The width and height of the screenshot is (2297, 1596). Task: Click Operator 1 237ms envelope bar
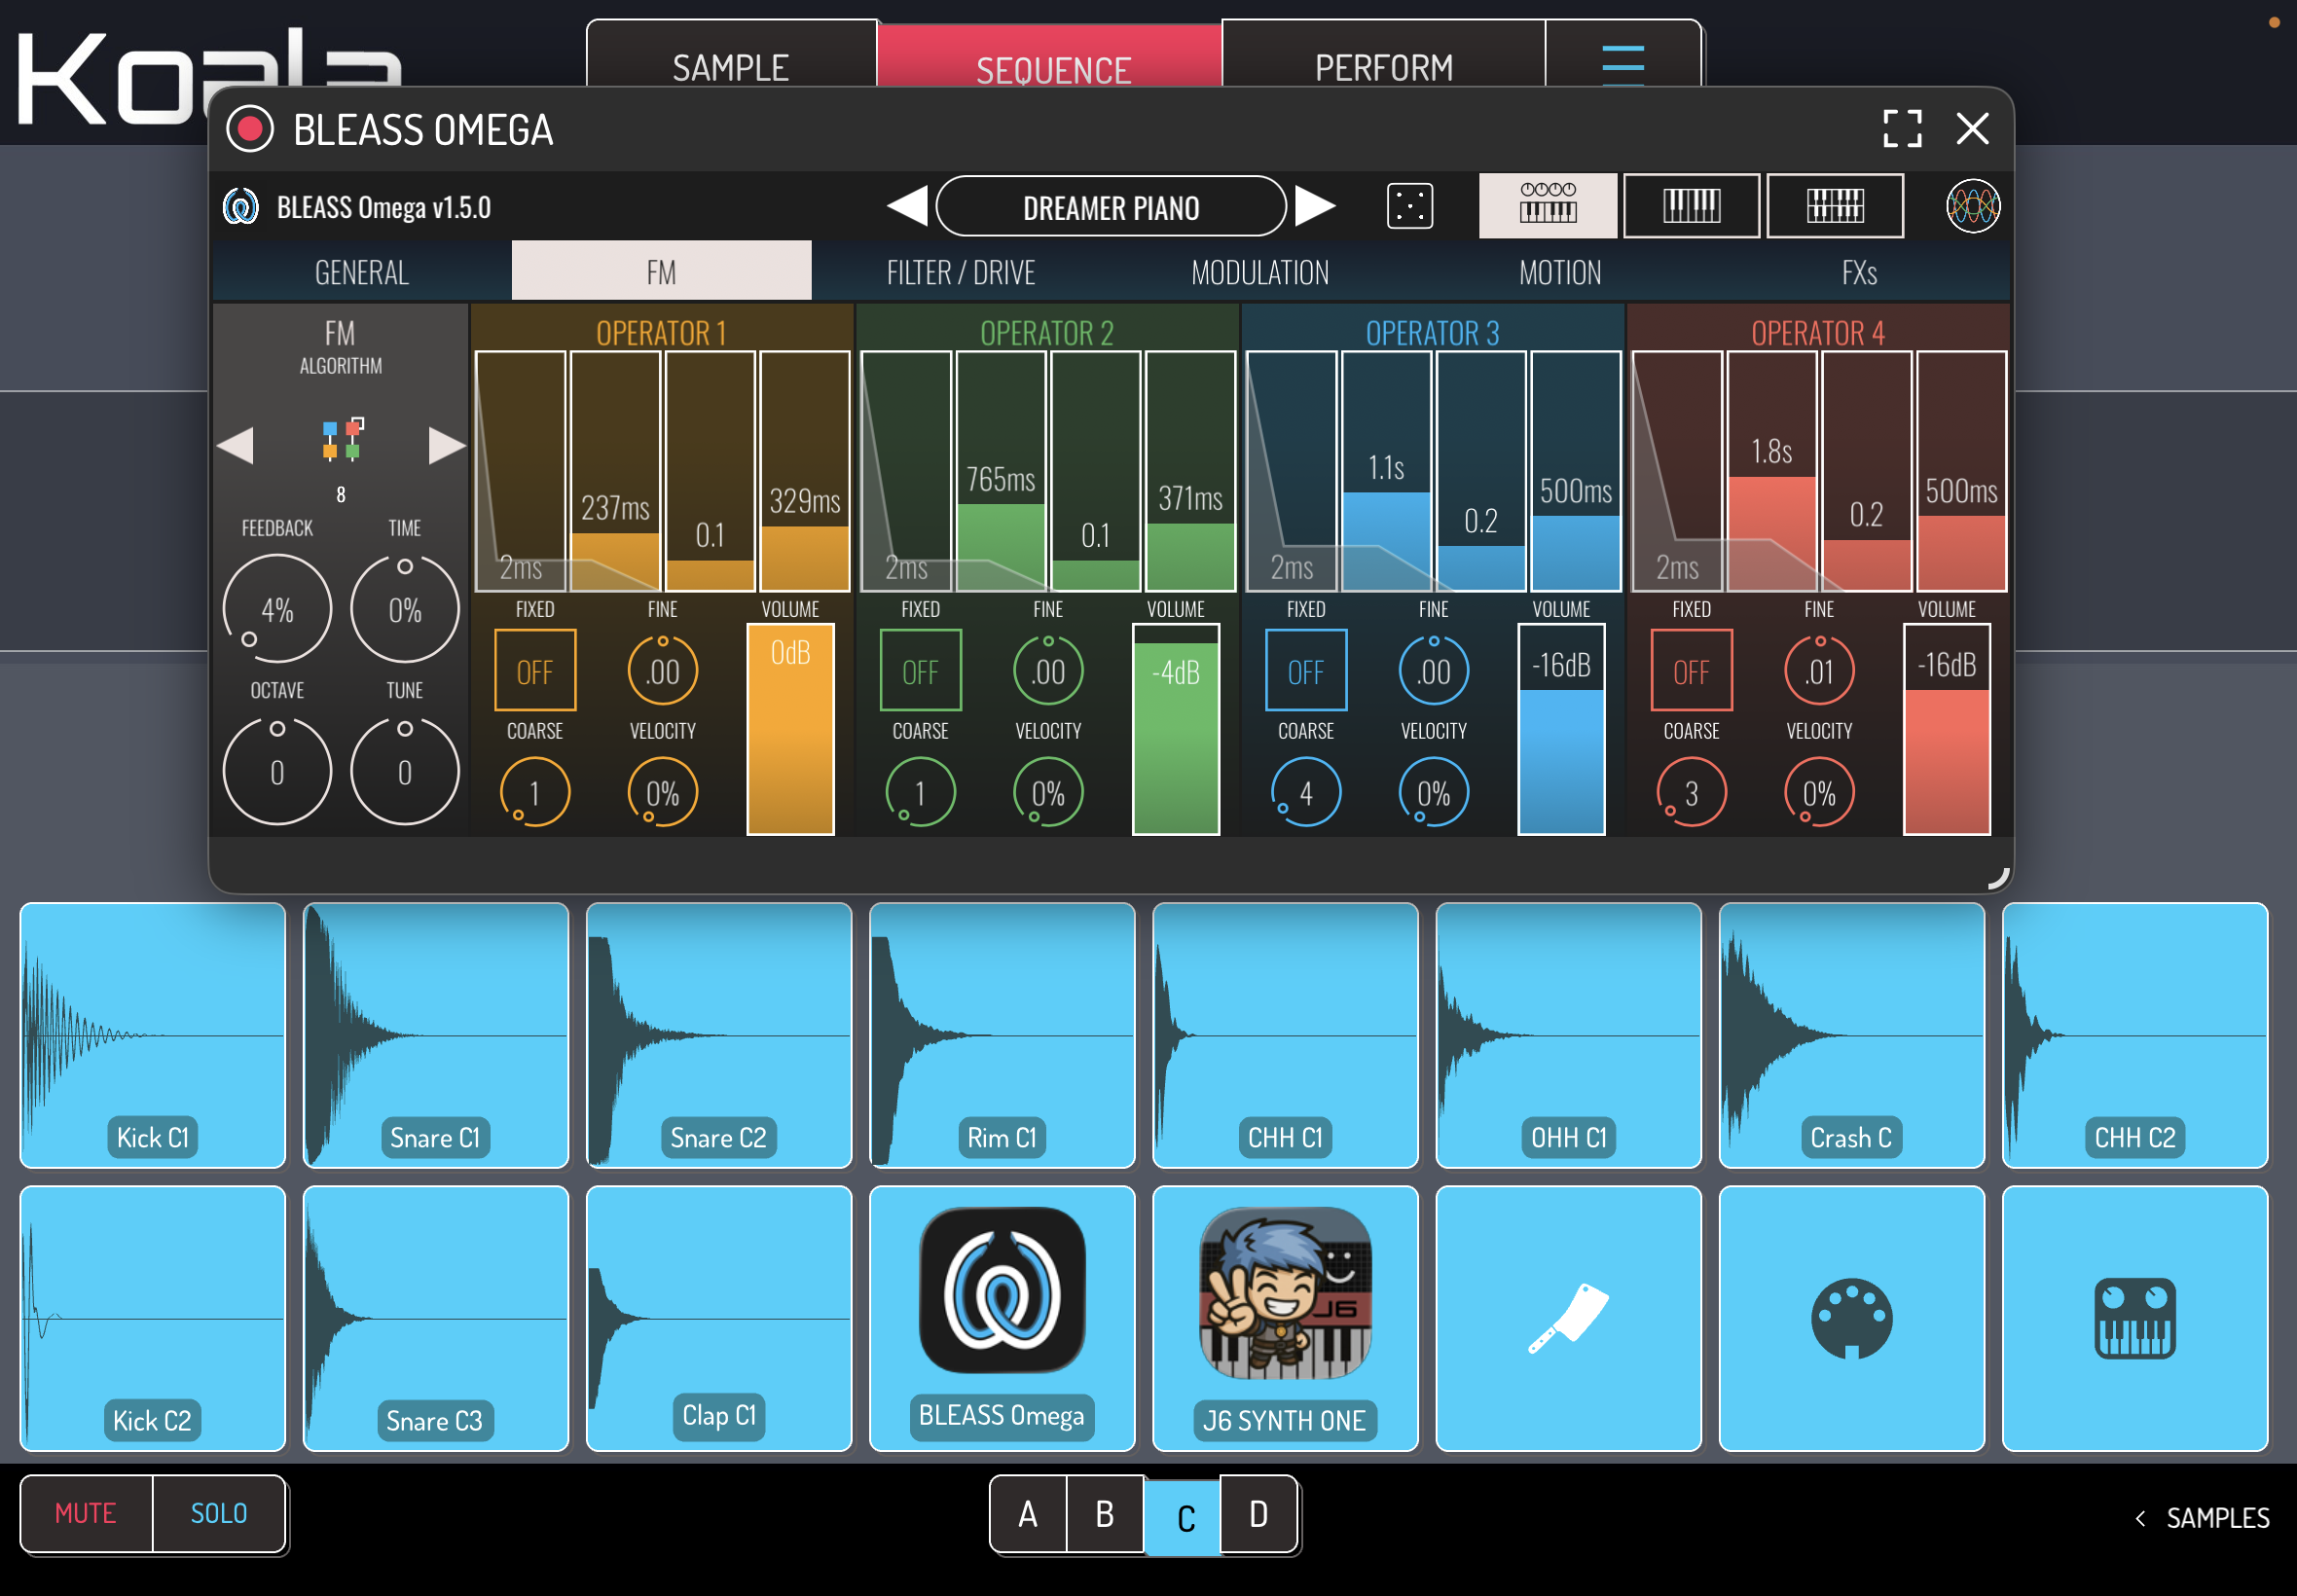[615, 471]
